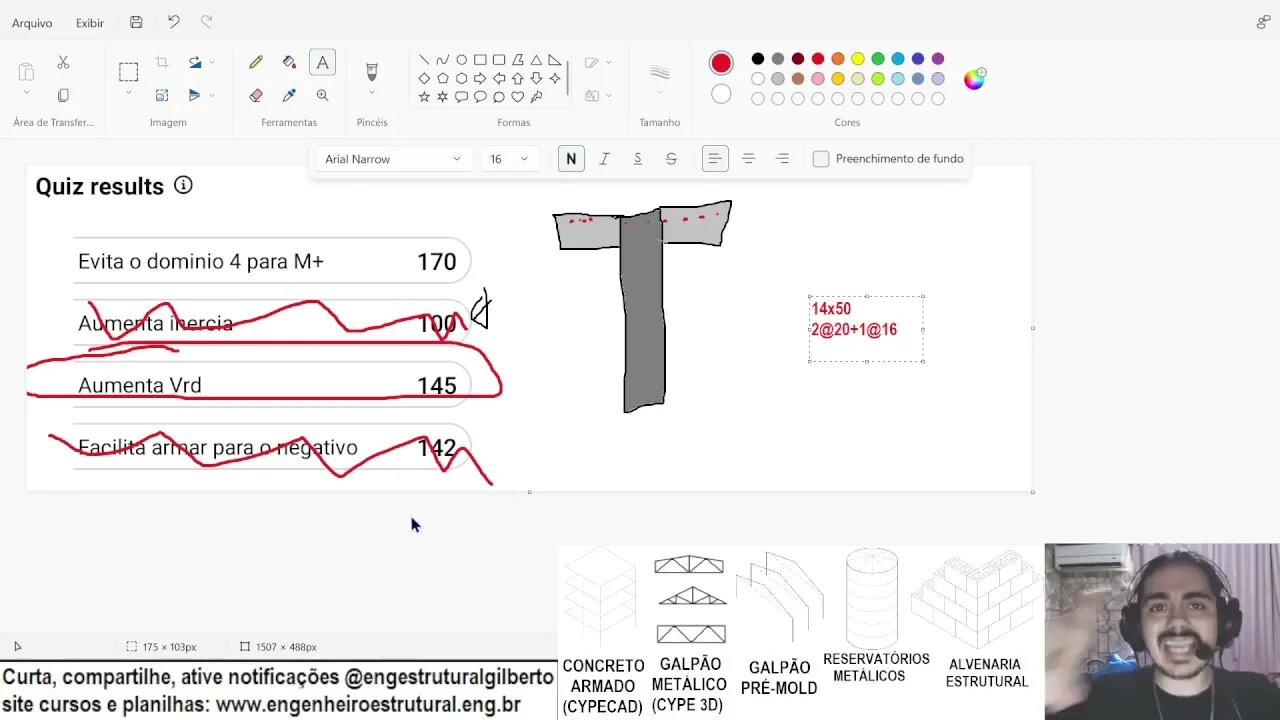This screenshot has height=720, width=1280.
Task: Toggle italic text formatting
Action: pyautogui.click(x=604, y=159)
